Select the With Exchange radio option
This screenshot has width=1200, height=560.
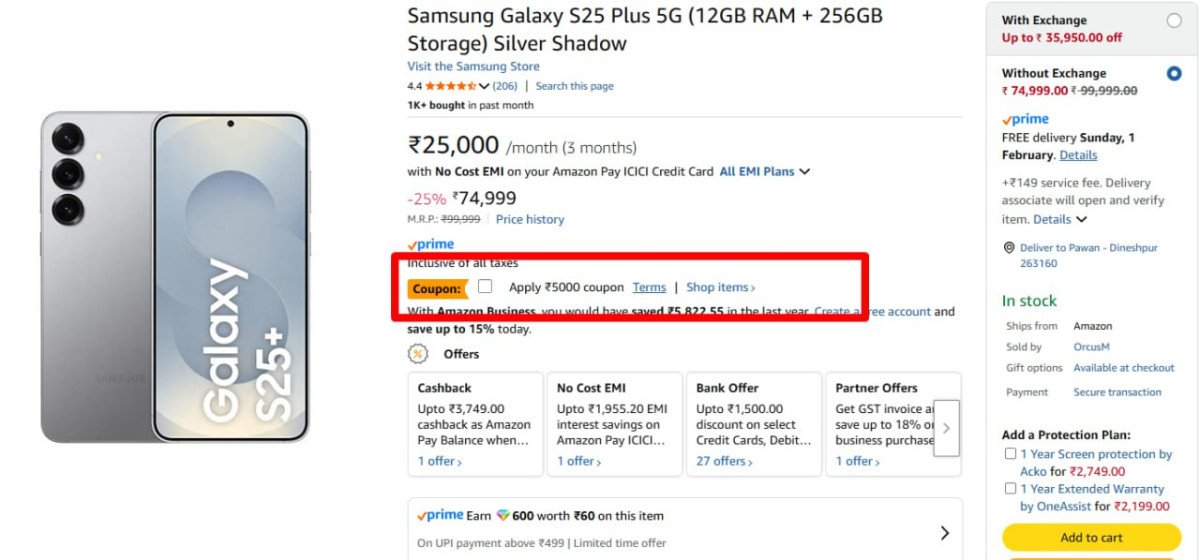click(1173, 20)
